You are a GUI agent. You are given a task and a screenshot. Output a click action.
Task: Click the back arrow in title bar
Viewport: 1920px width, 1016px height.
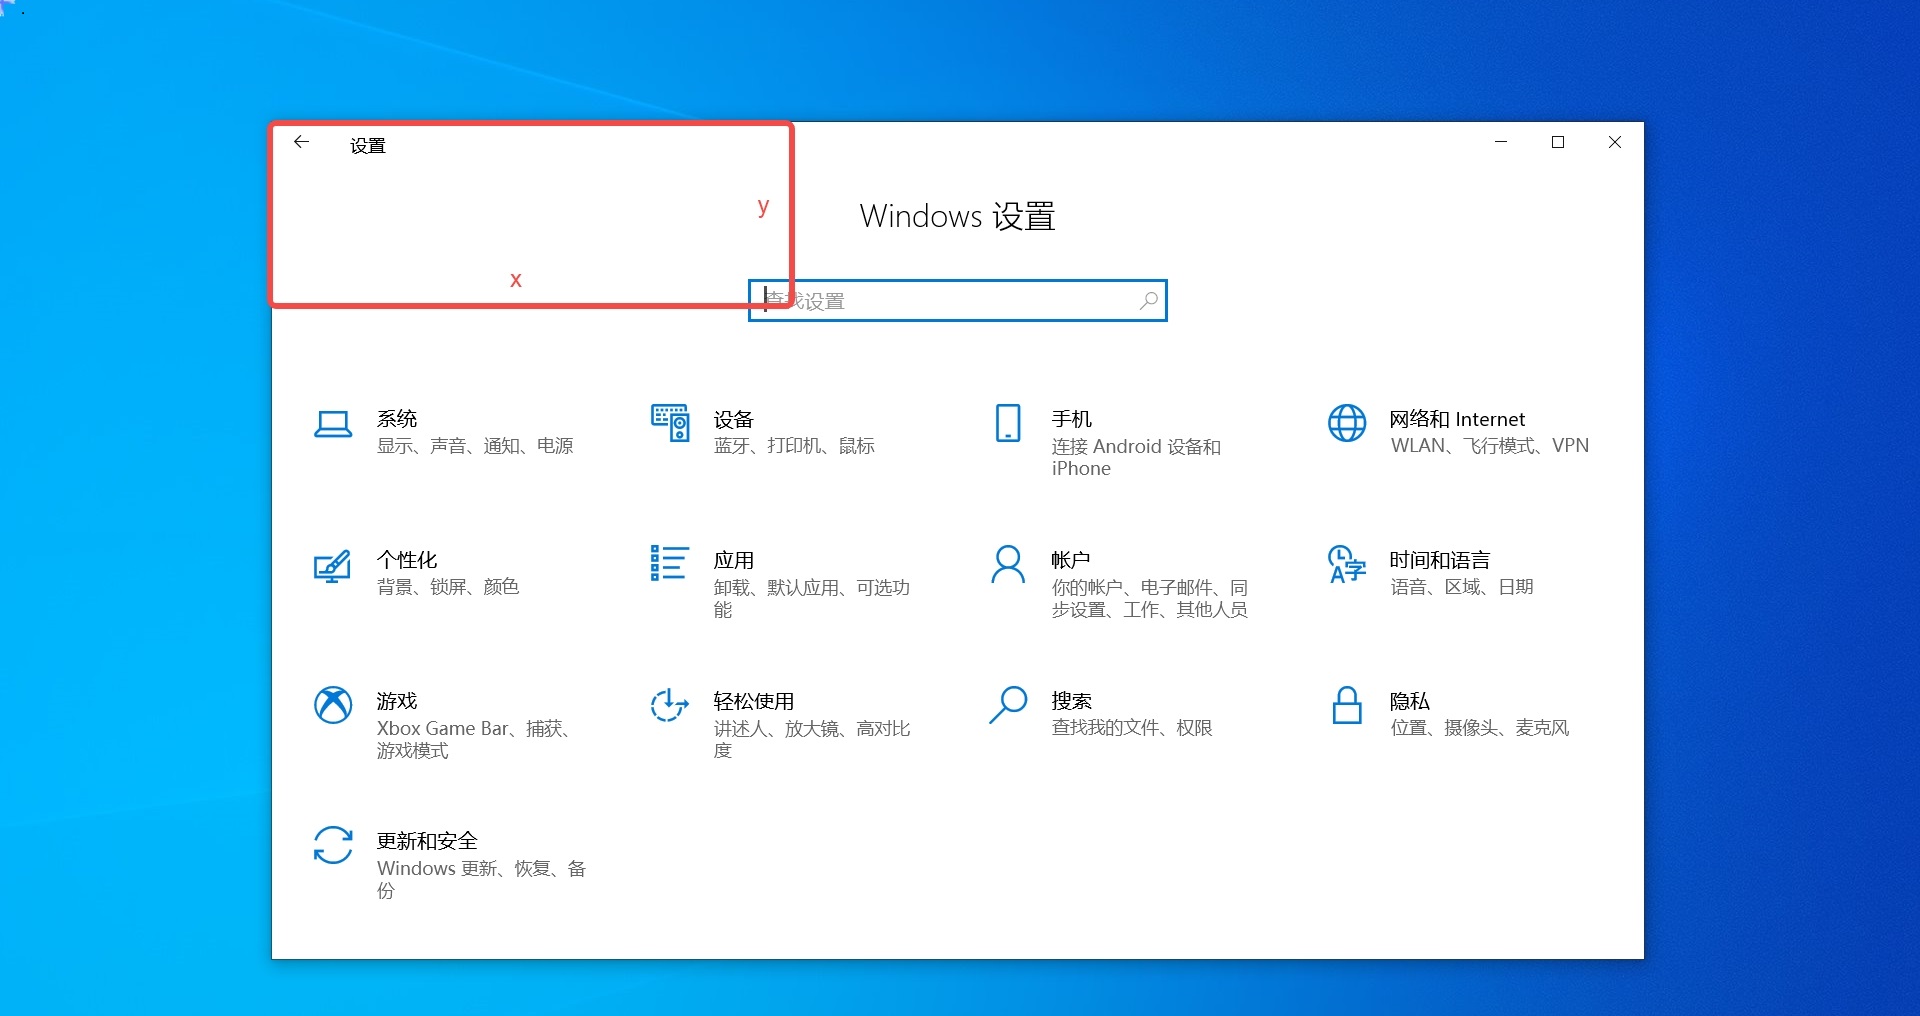pos(301,143)
